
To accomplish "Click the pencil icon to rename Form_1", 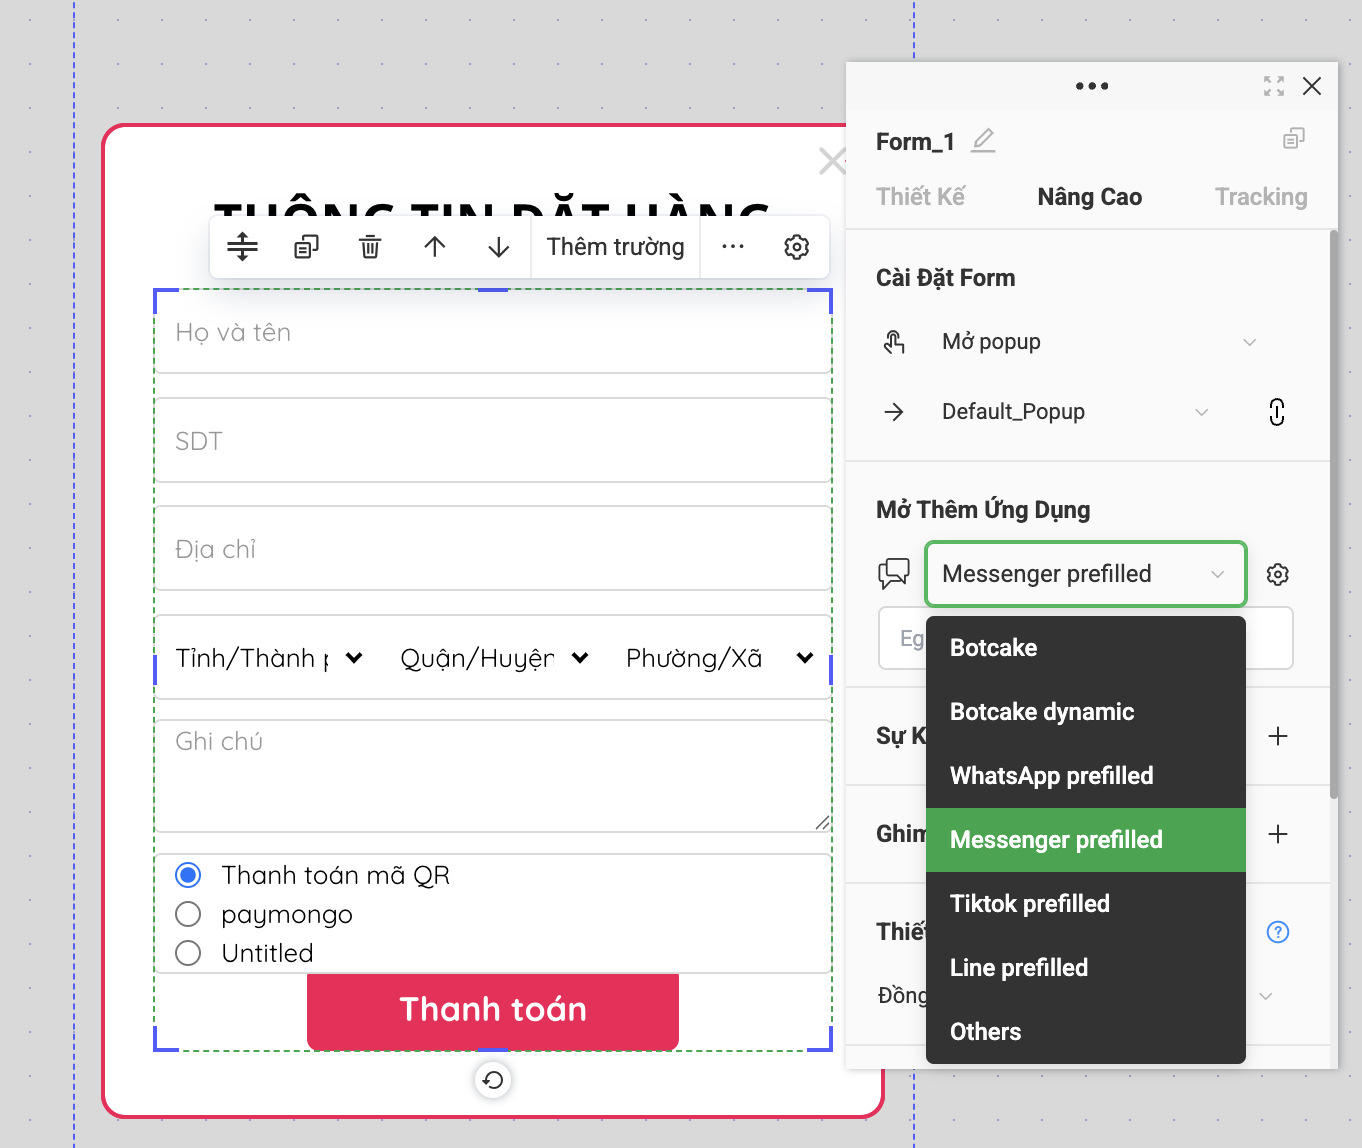I will 983,140.
